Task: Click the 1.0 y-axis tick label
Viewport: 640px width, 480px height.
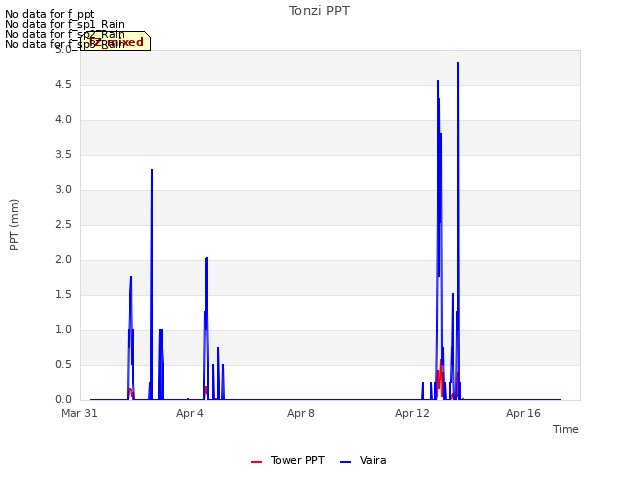Action: pos(63,330)
